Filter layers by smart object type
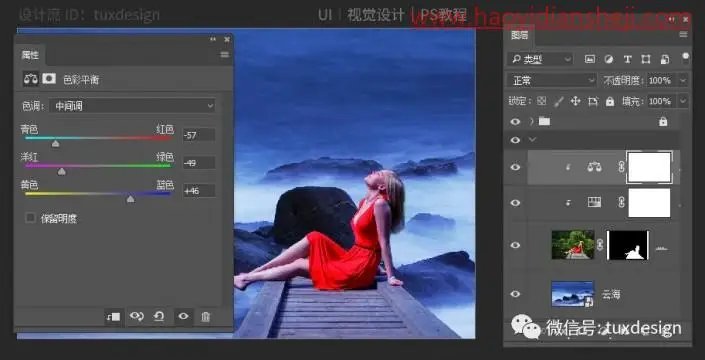705x360 pixels. [x=665, y=59]
